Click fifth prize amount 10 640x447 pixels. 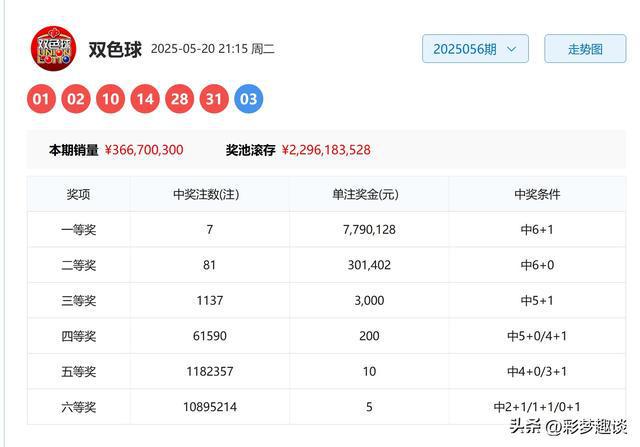tap(369, 371)
